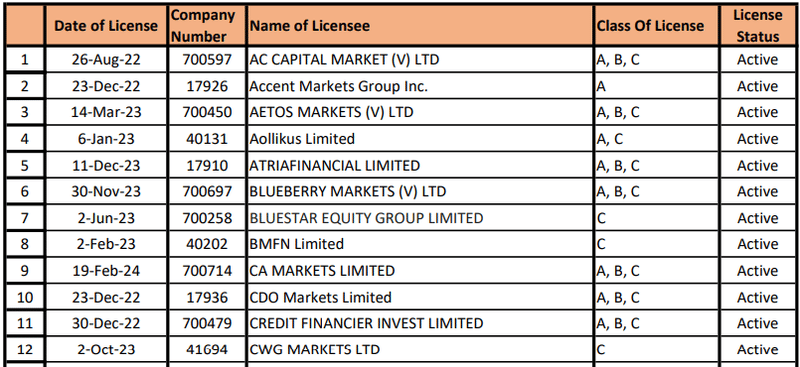Viewport: 800px width, 367px height.
Task: Select the Aollikus Limited name cell
Action: [x=420, y=139]
